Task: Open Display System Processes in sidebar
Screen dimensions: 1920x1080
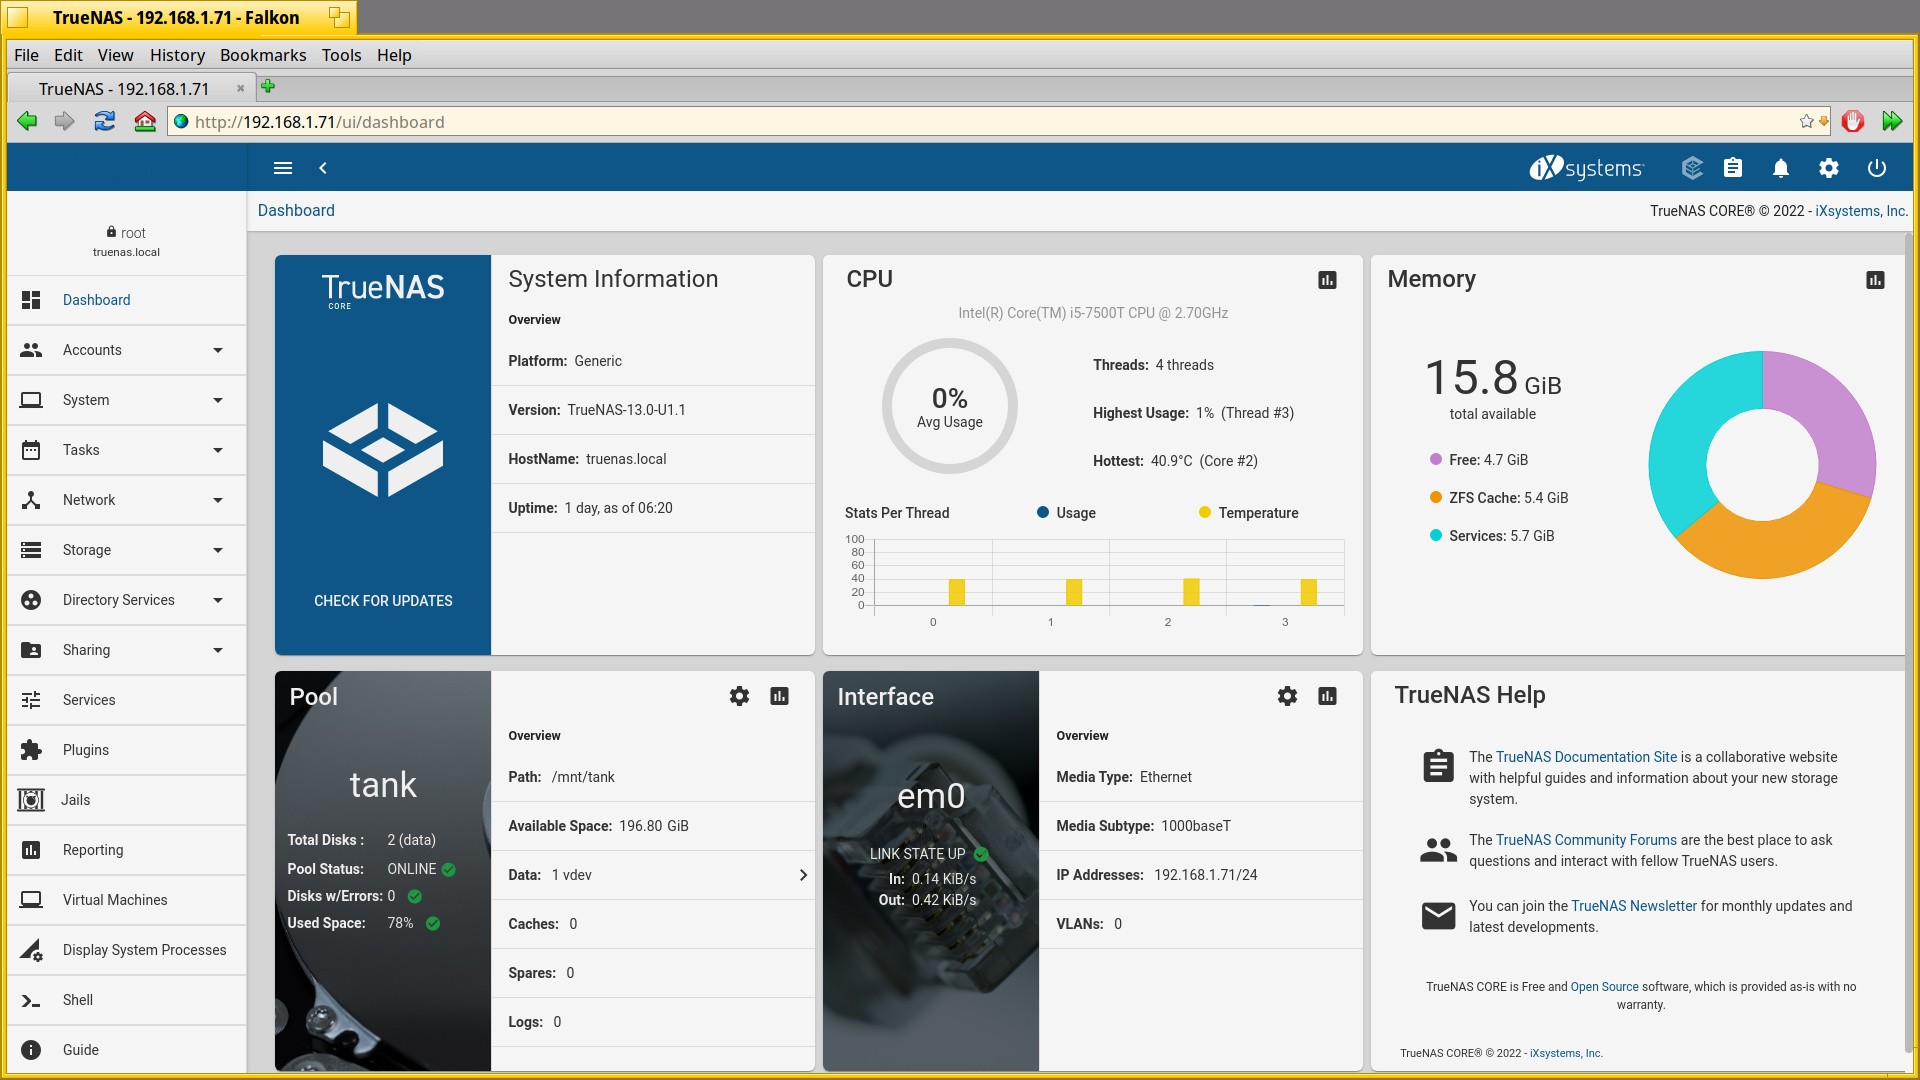Action: 127,950
